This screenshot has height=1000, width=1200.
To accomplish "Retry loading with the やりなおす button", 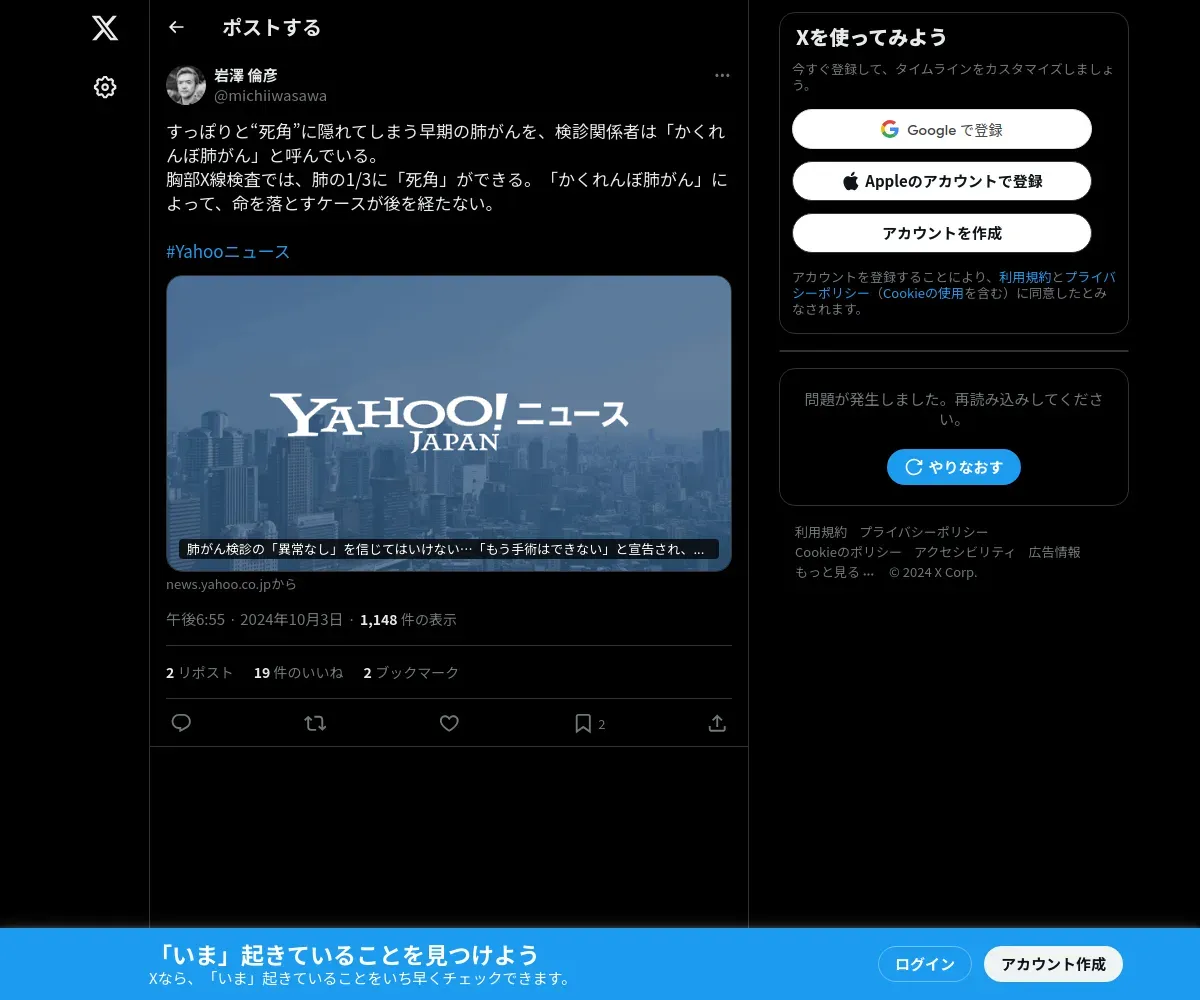I will [954, 467].
